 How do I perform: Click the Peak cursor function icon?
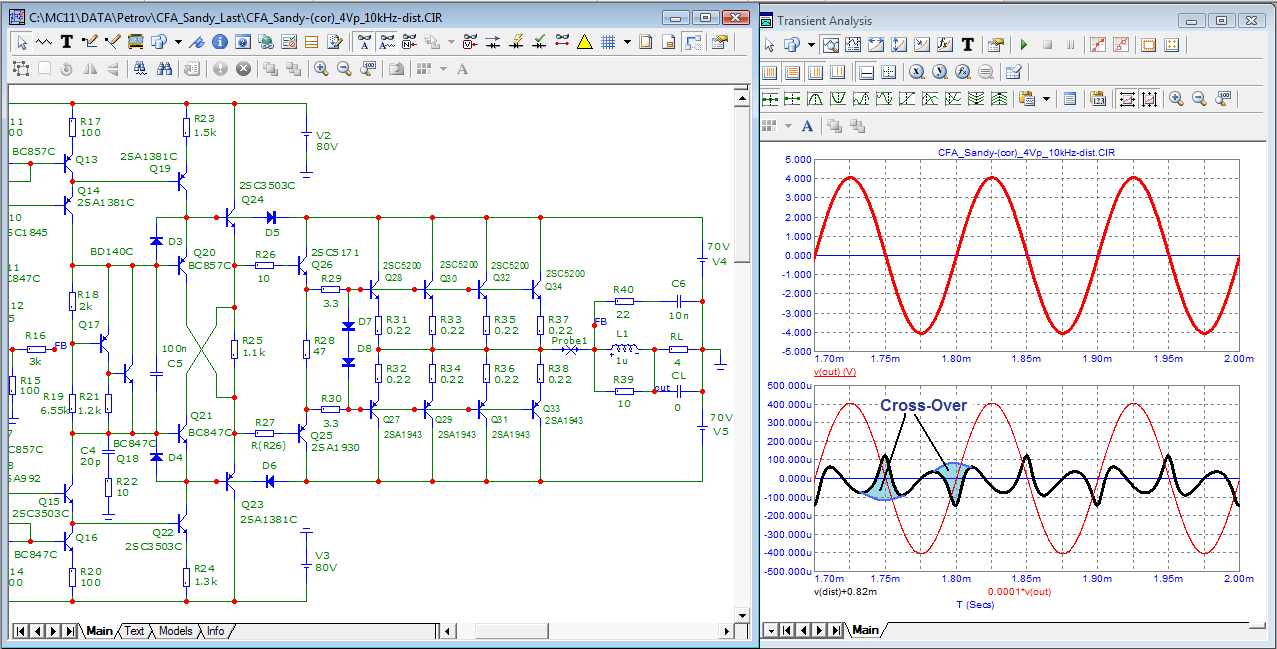coord(815,99)
